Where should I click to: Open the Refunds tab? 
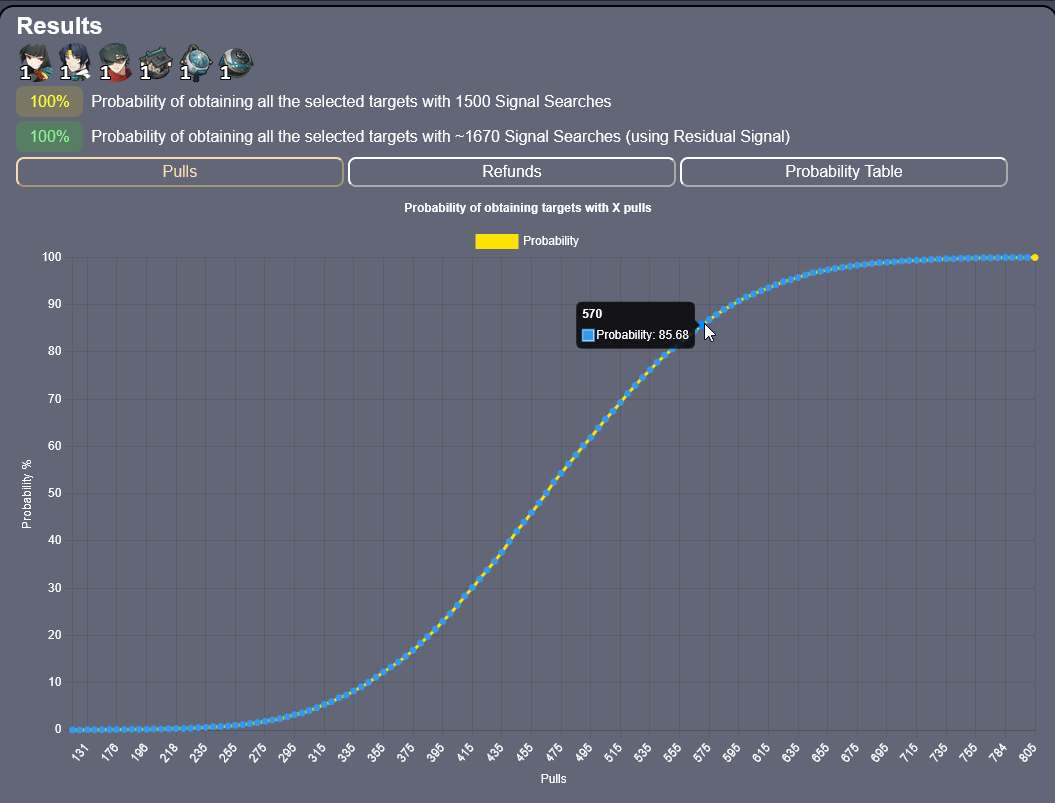point(511,172)
